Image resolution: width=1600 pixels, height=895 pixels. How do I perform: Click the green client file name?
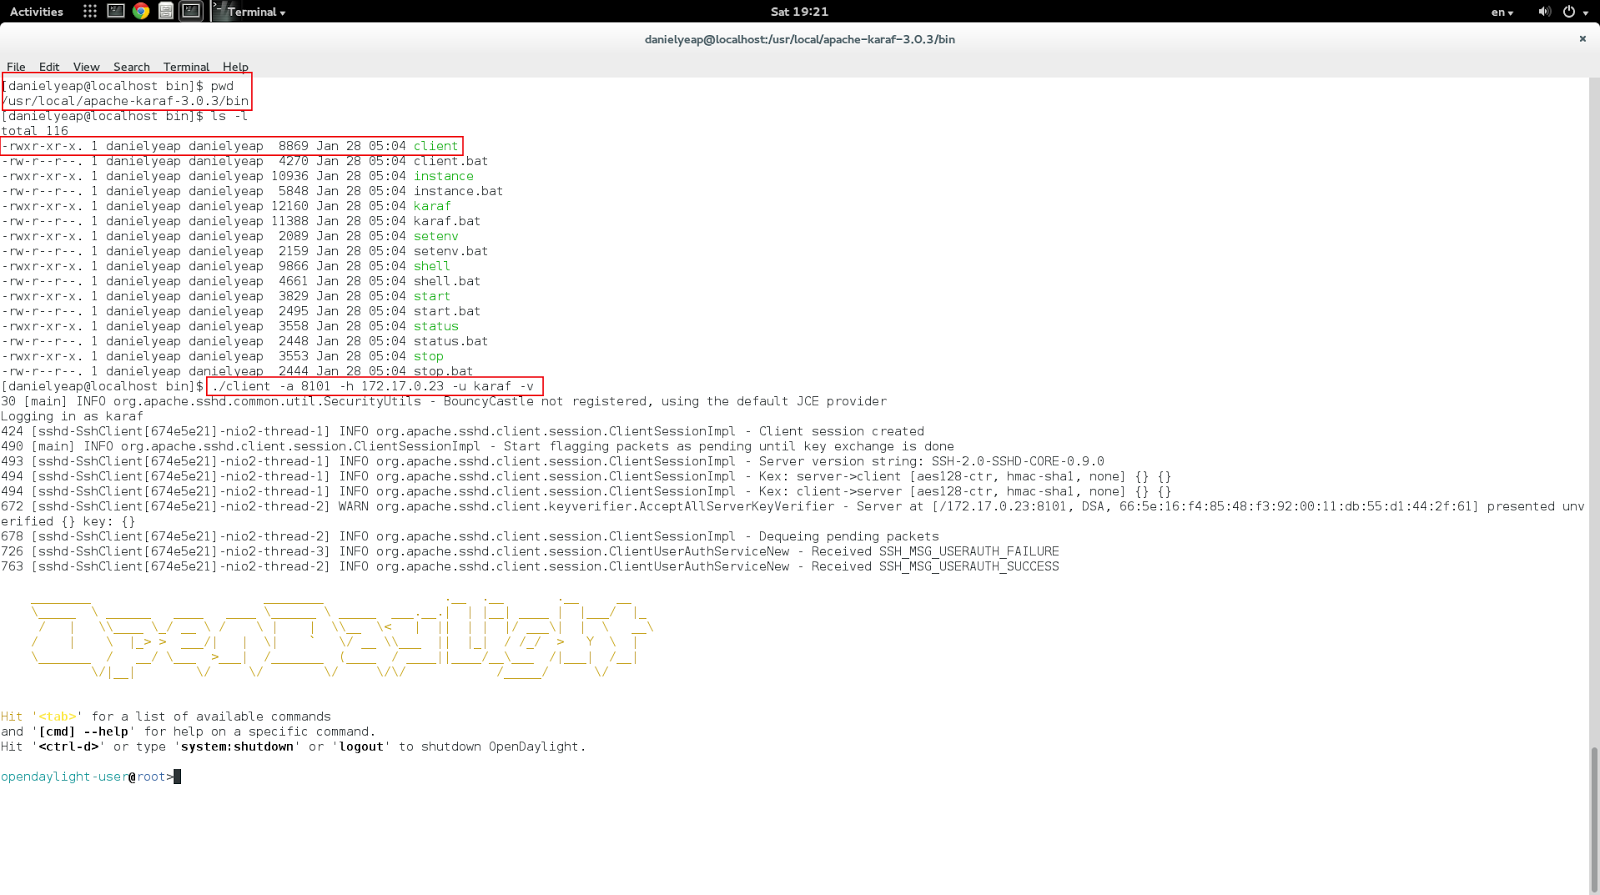(x=436, y=146)
